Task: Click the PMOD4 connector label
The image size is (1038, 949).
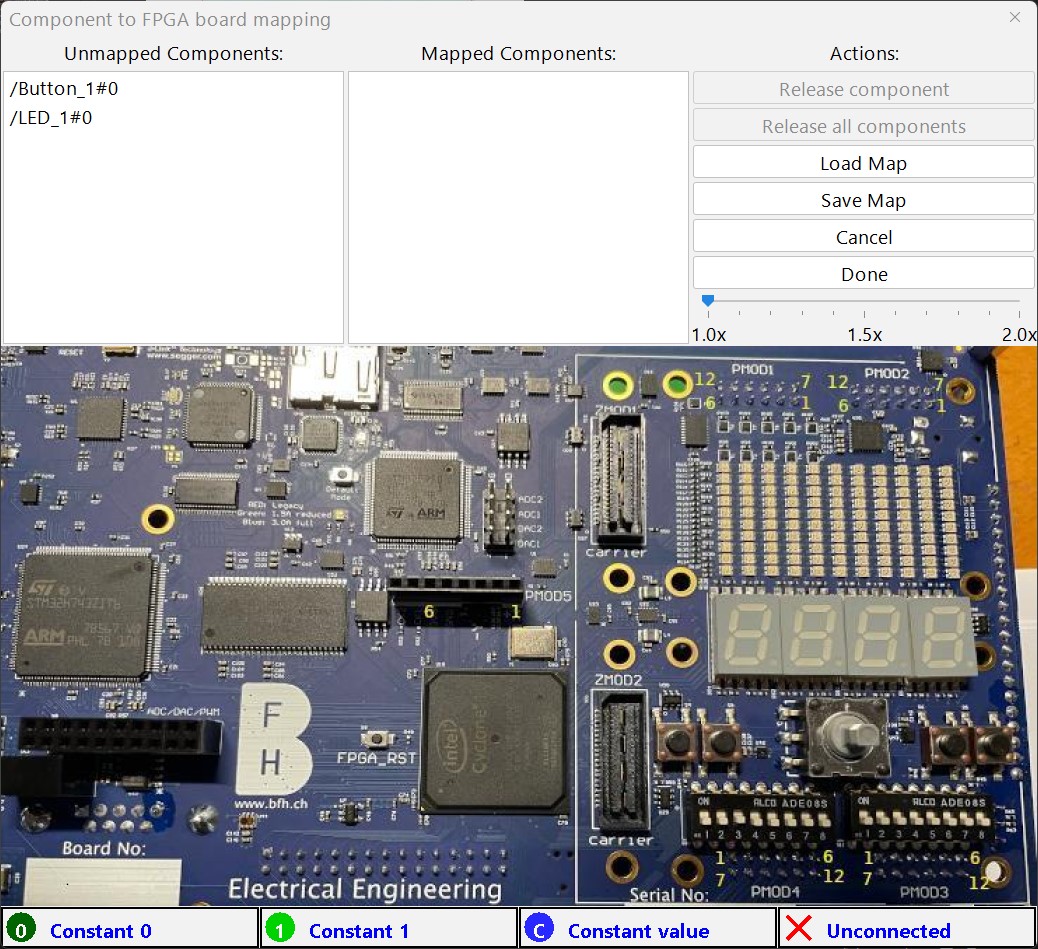Action: [x=775, y=892]
